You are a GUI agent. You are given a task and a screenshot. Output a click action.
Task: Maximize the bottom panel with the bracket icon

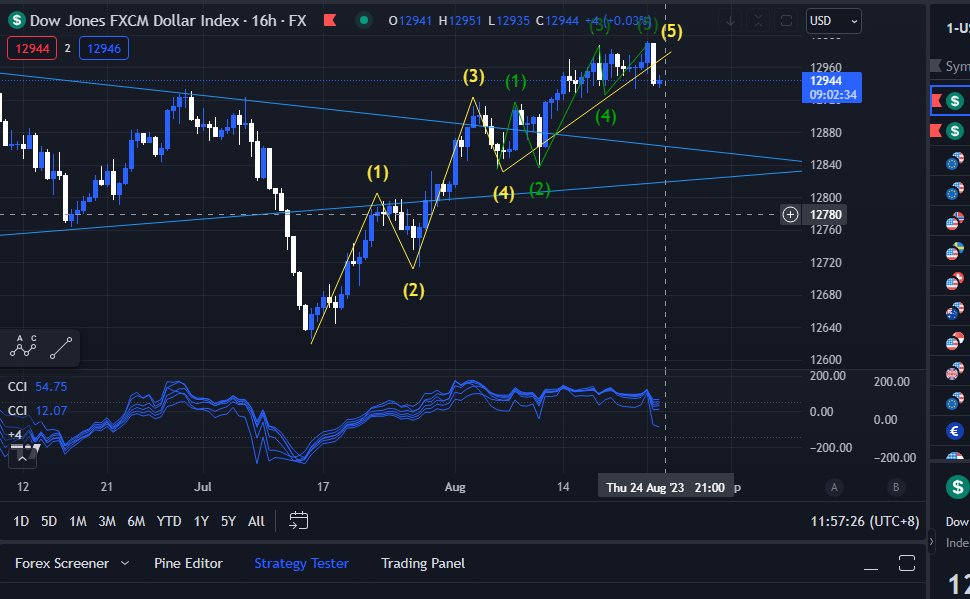pos(907,563)
